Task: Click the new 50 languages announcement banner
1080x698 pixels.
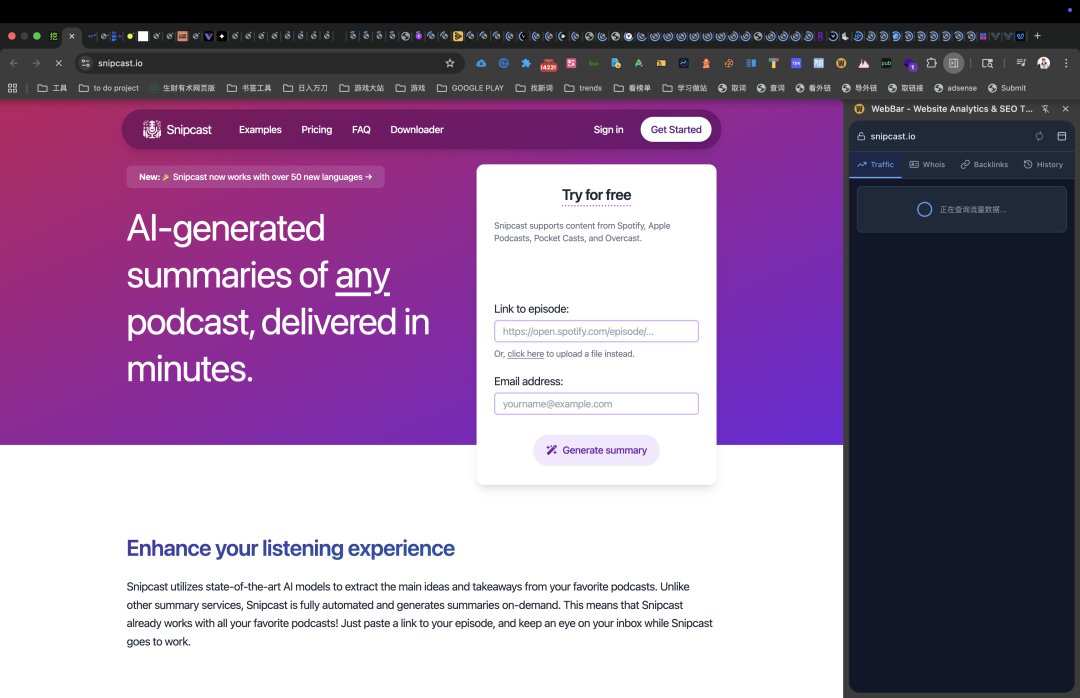Action: tap(256, 177)
